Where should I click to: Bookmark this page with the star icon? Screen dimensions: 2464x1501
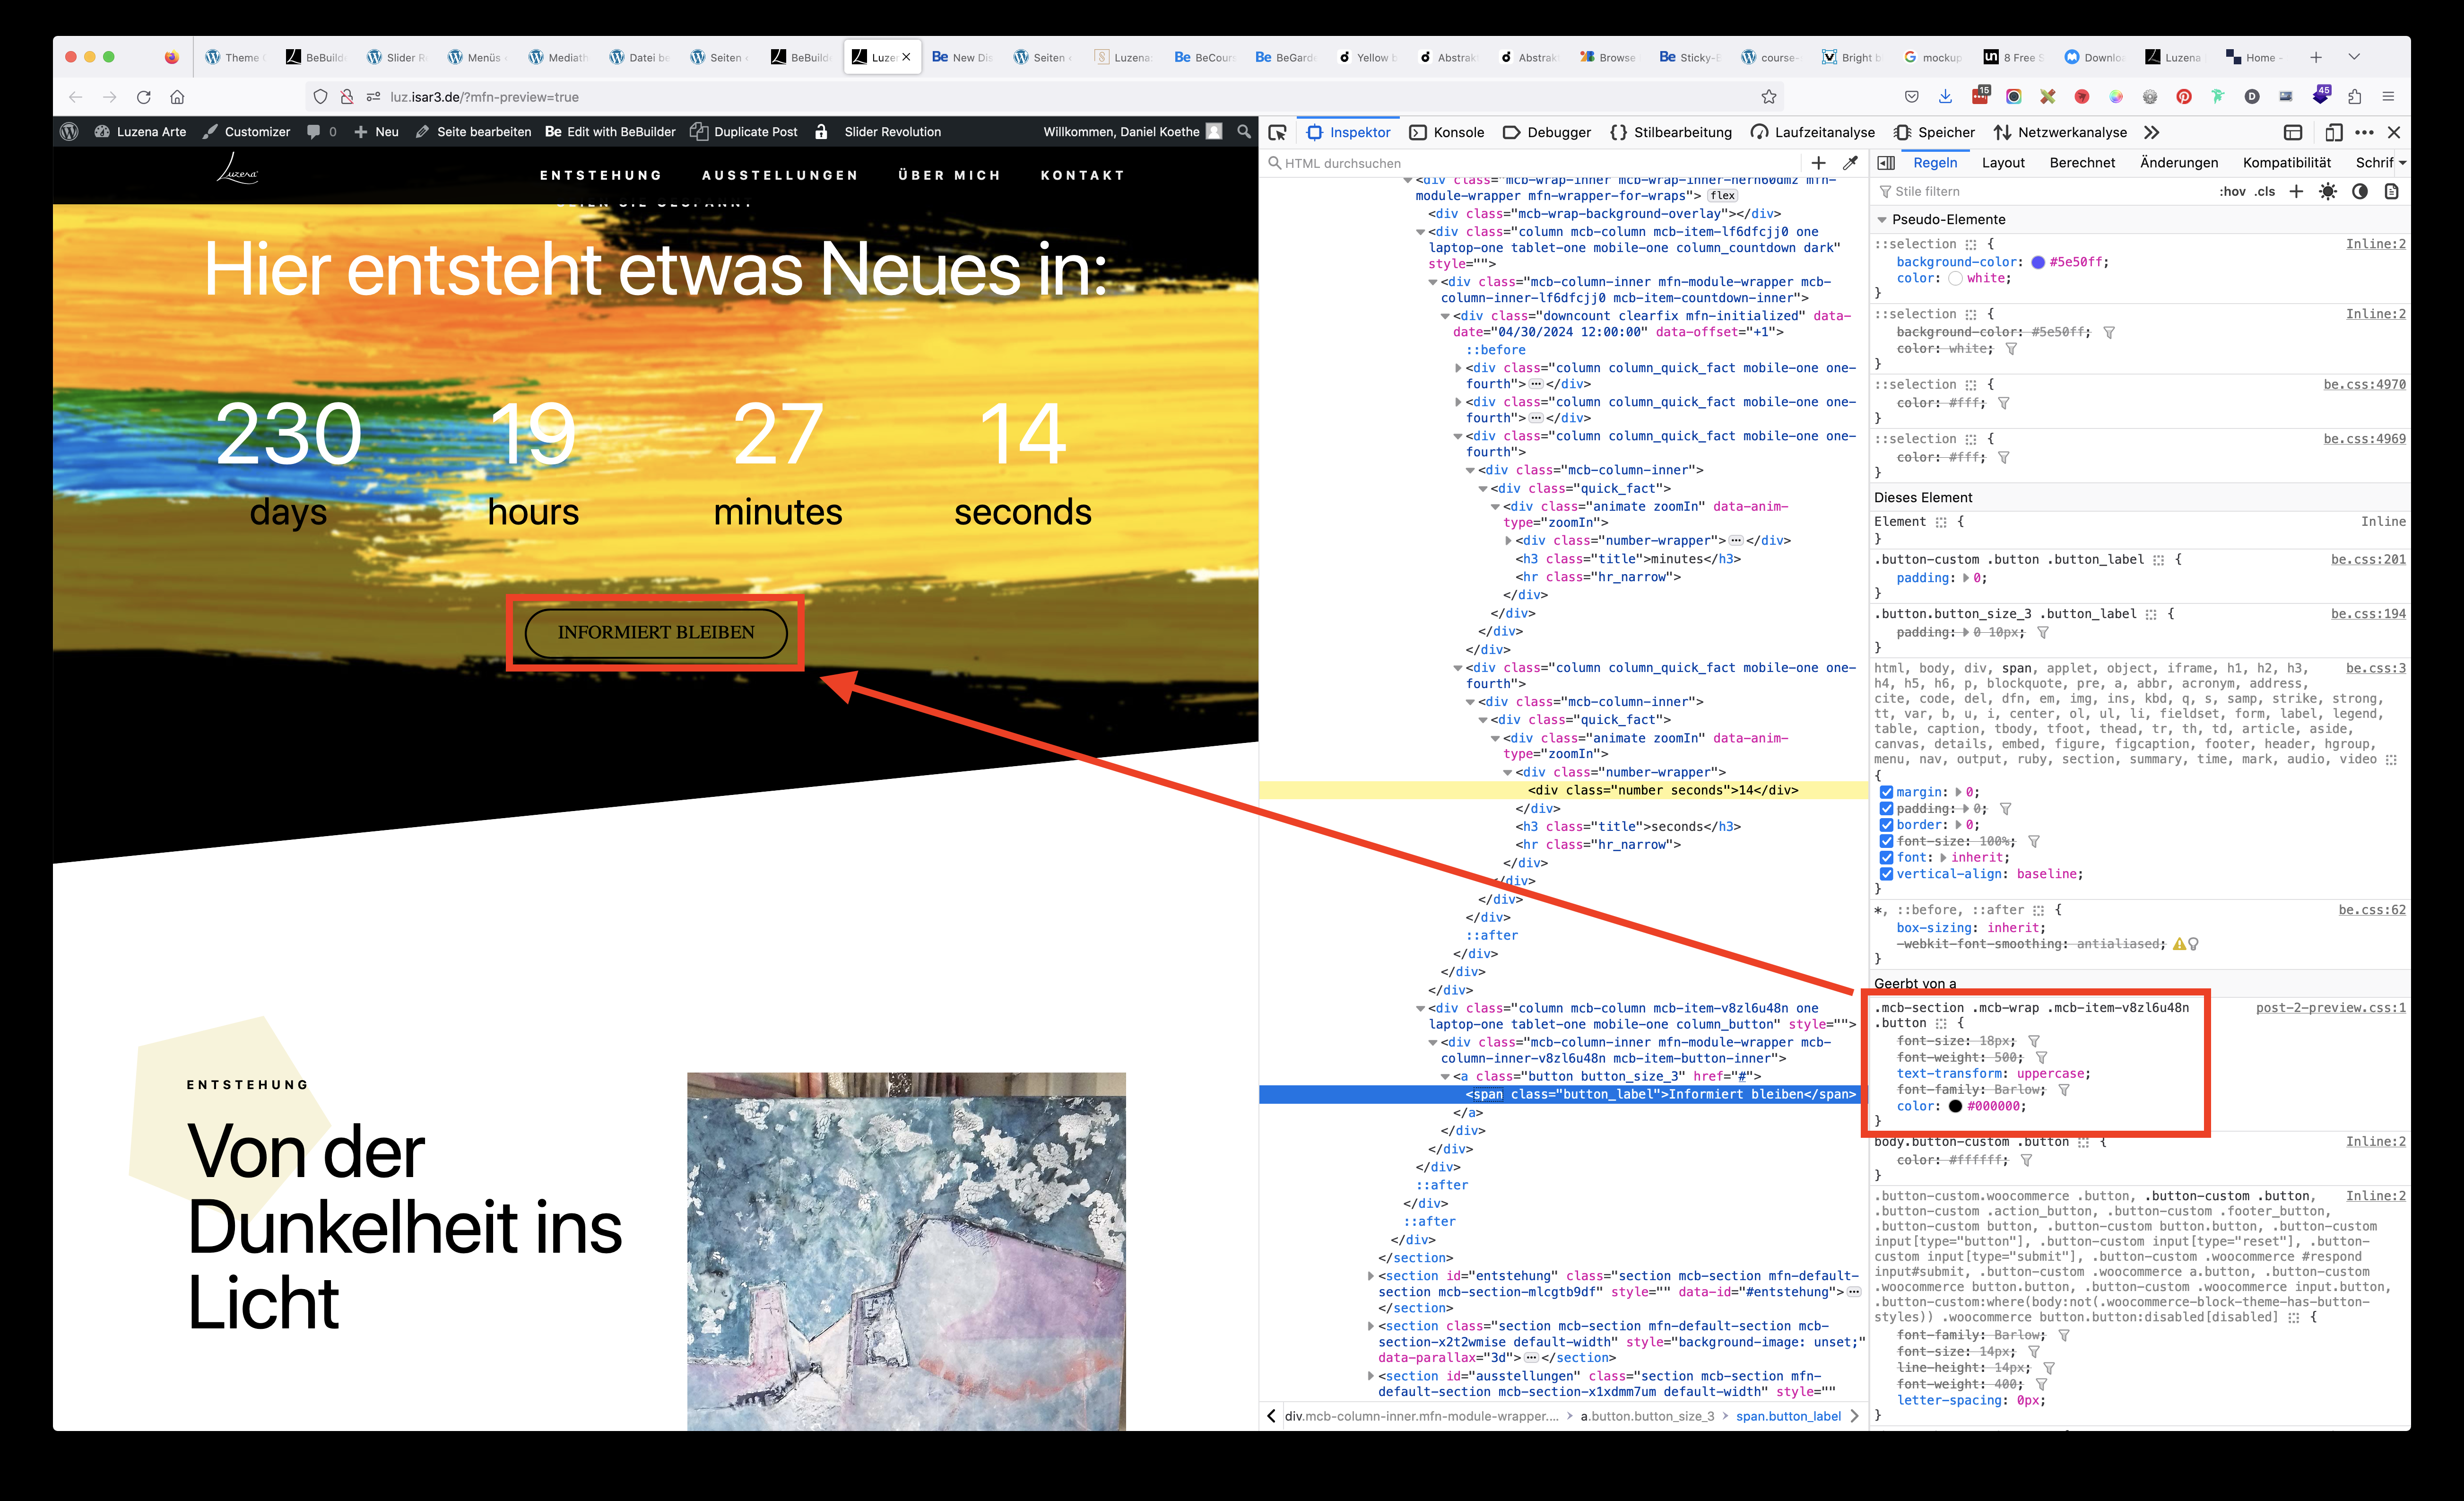click(1769, 97)
